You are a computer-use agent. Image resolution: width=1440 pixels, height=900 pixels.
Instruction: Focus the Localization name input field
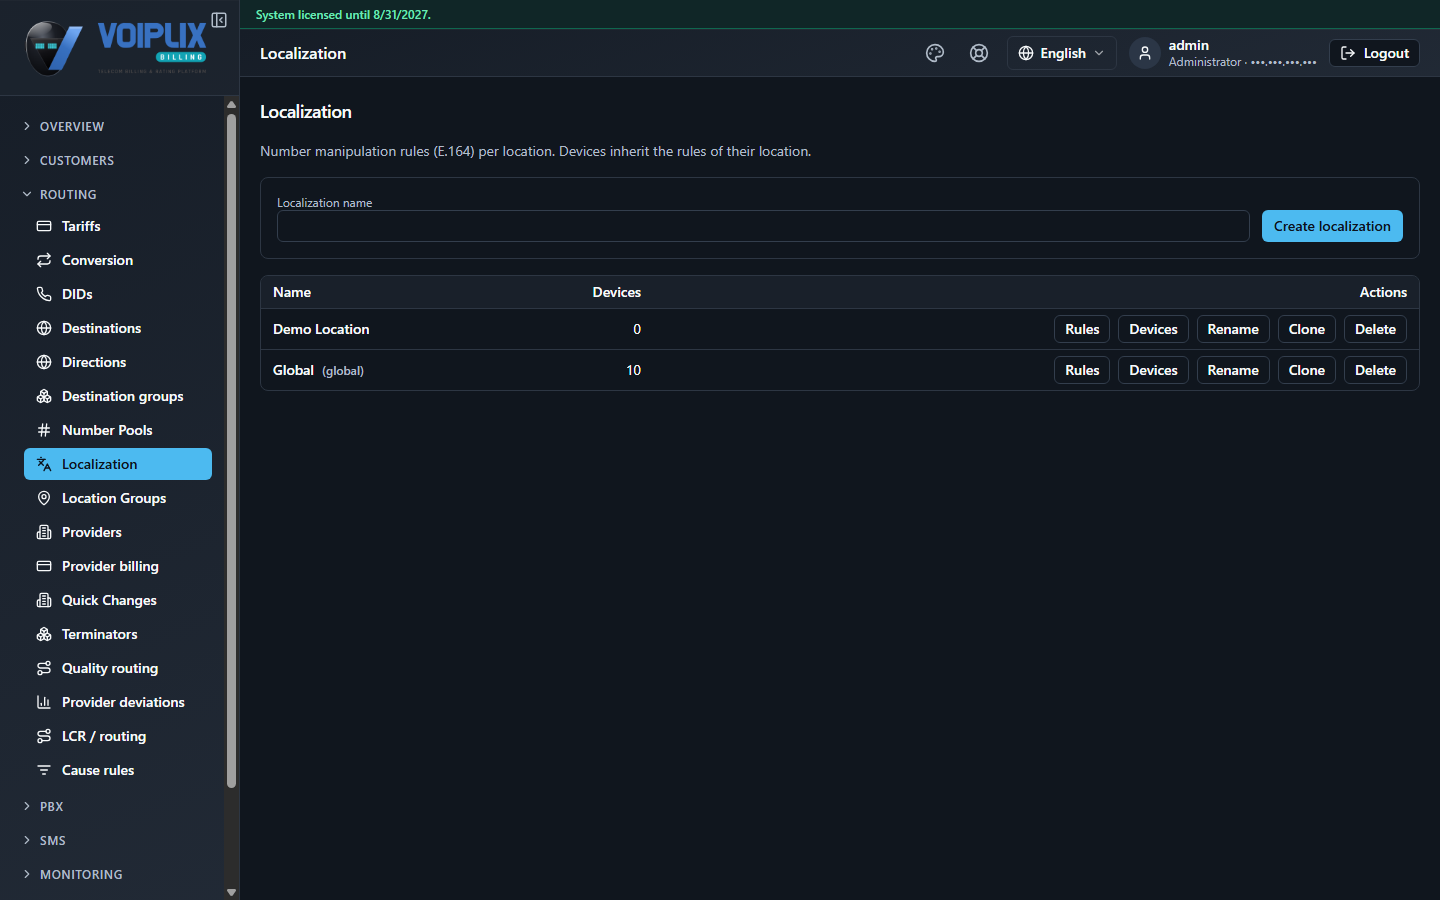coord(763,226)
